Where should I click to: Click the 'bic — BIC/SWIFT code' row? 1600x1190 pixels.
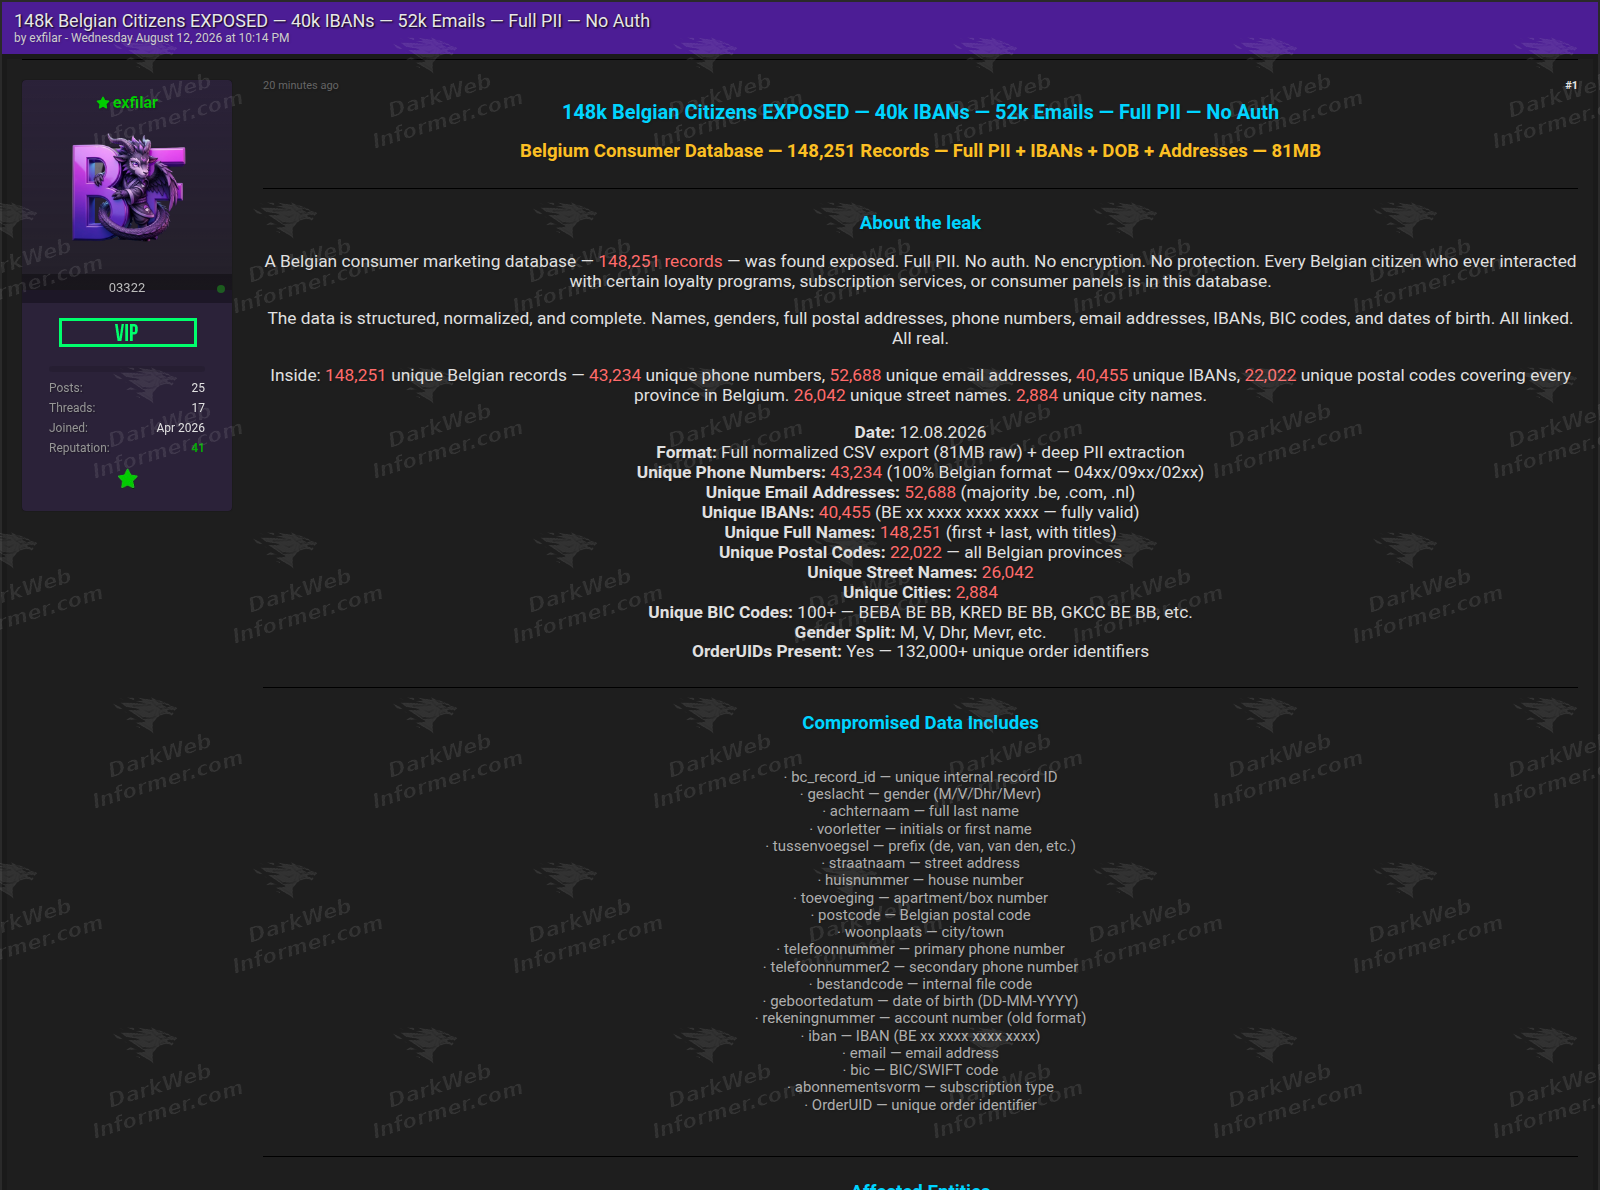(920, 1070)
